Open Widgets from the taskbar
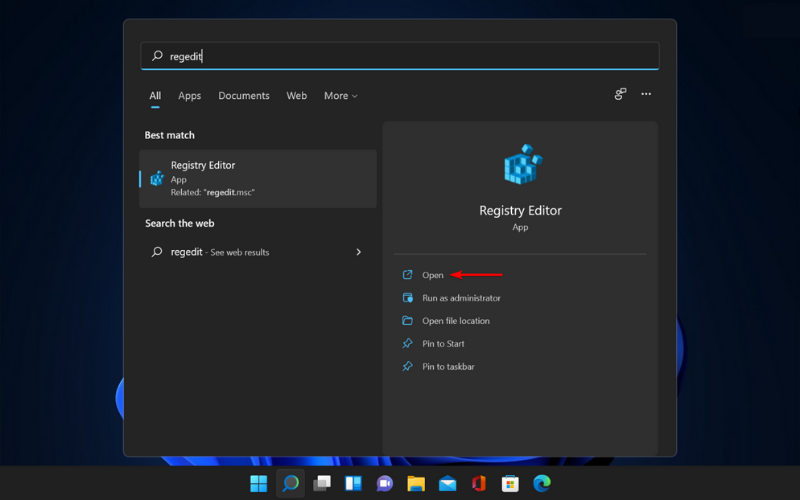The image size is (800, 500). (353, 483)
